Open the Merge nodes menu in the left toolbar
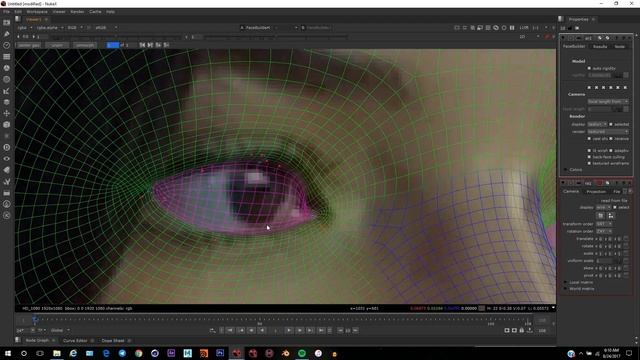 click(7, 102)
